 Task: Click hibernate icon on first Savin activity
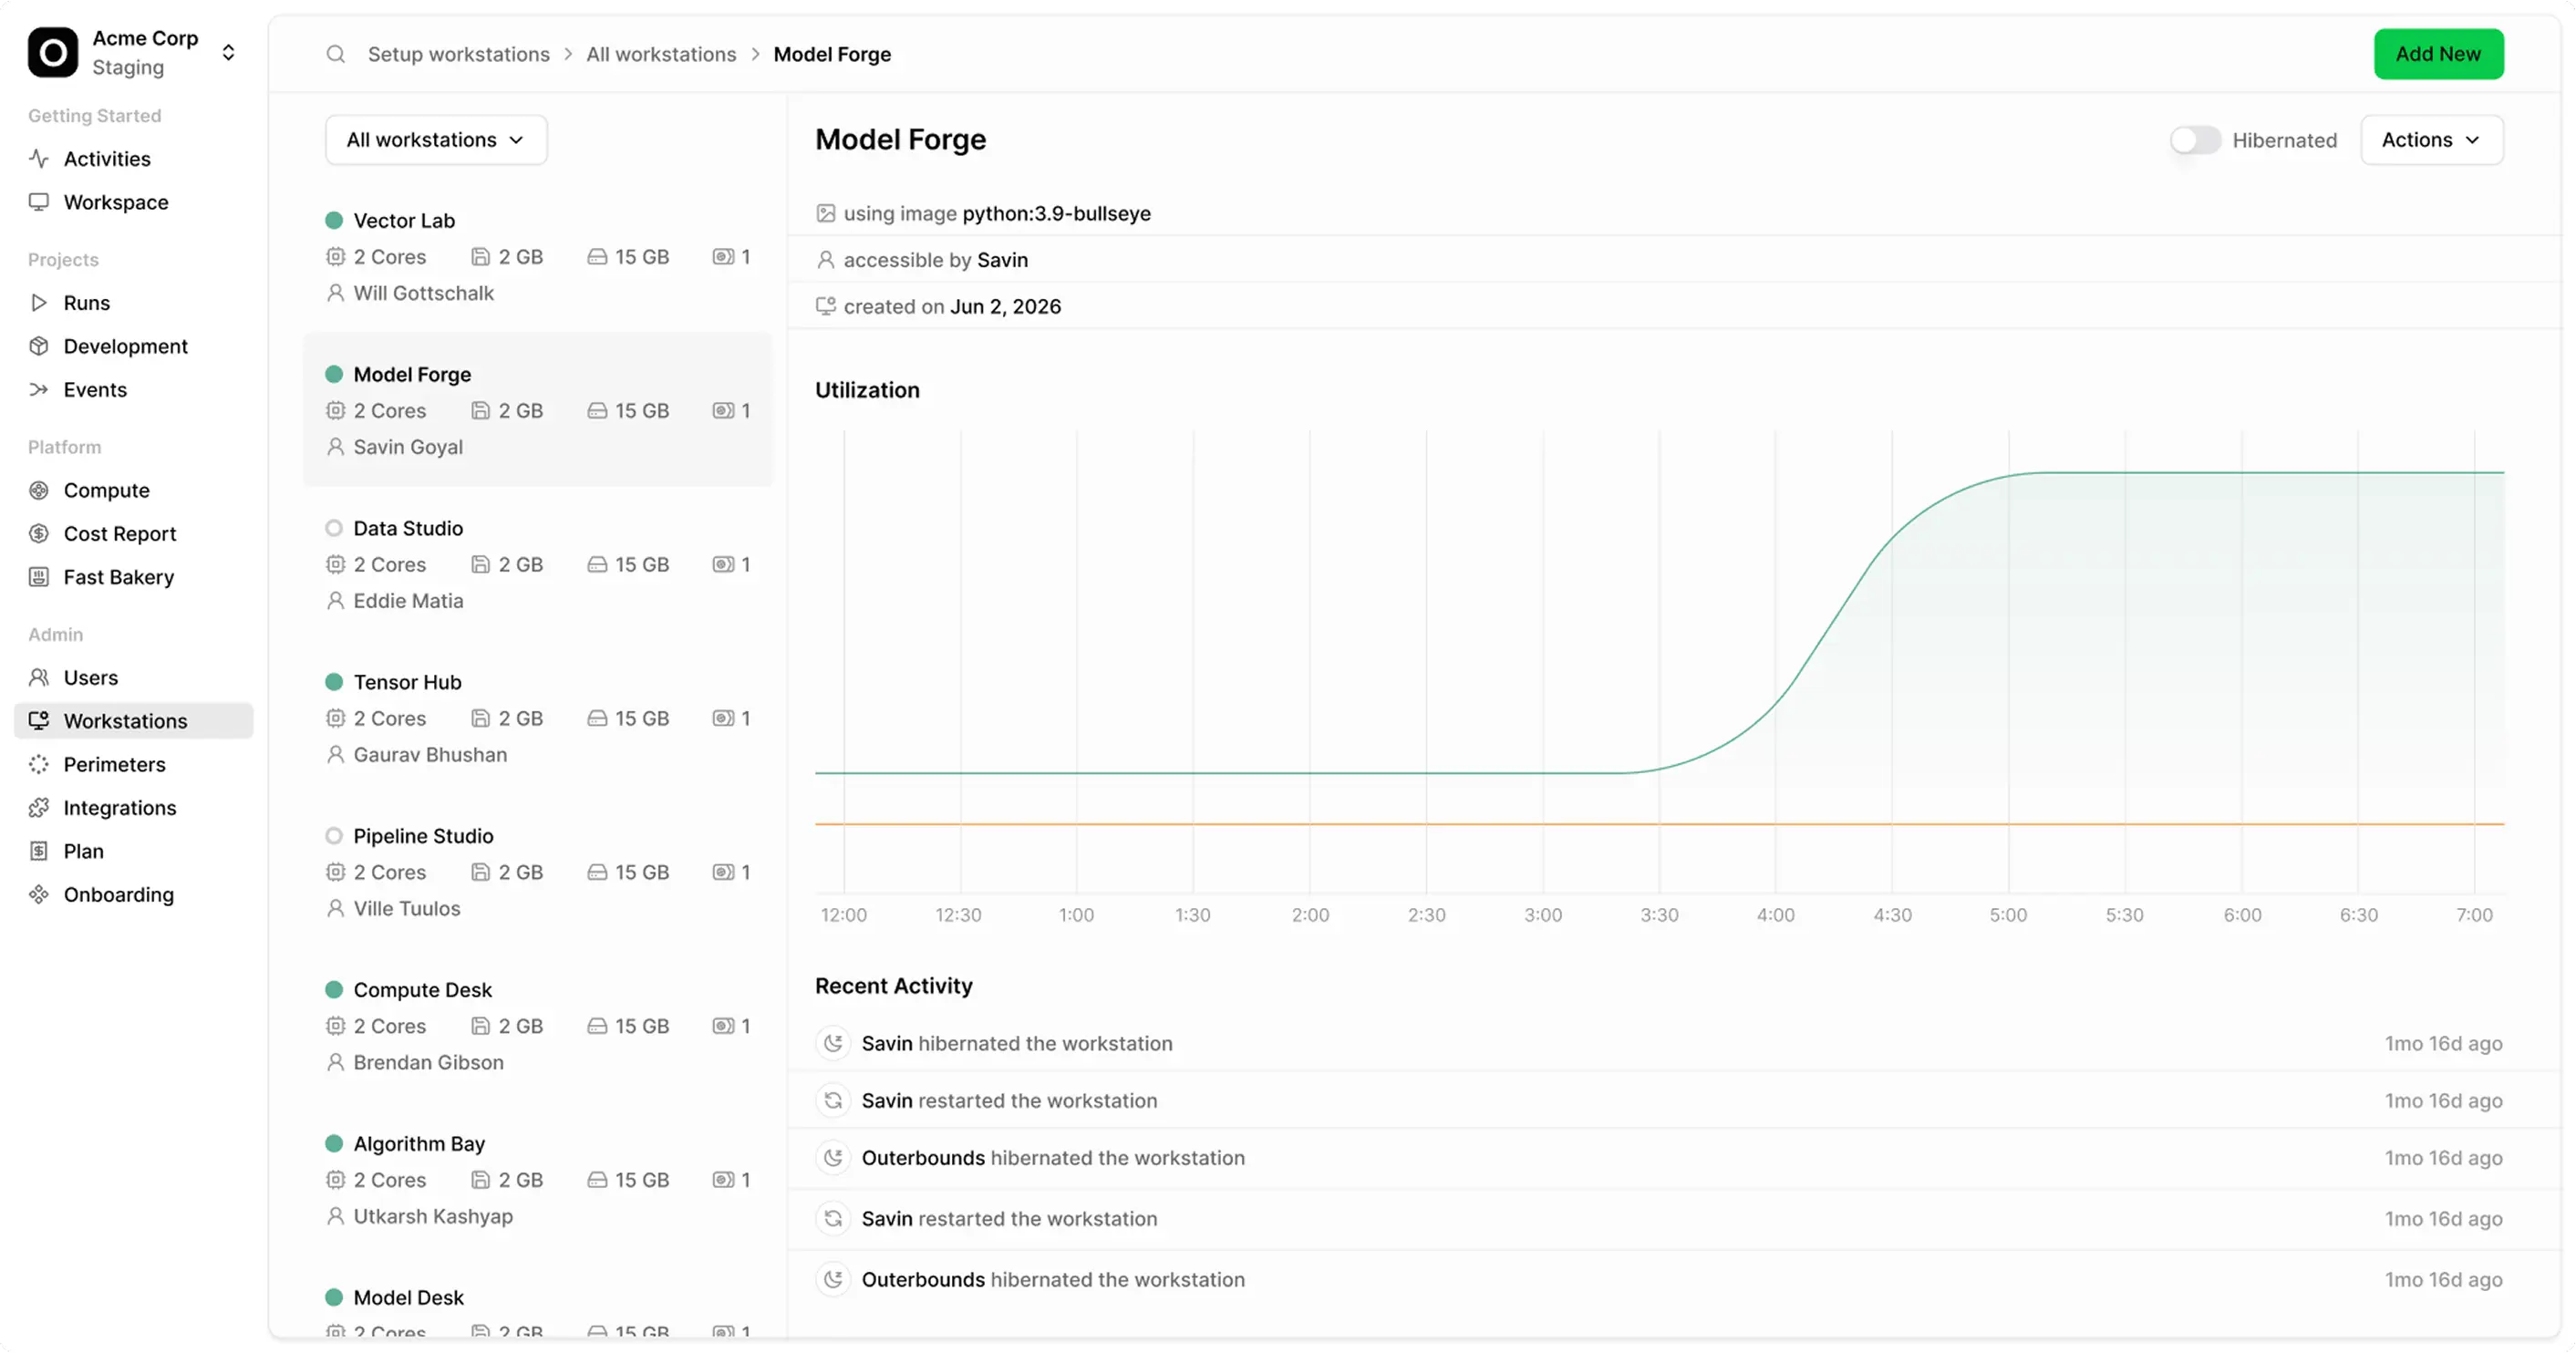[x=833, y=1044]
